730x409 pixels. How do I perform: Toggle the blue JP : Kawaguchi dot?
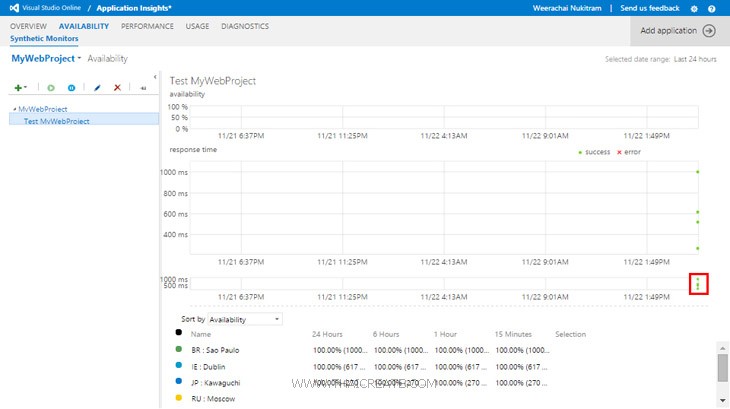178,381
